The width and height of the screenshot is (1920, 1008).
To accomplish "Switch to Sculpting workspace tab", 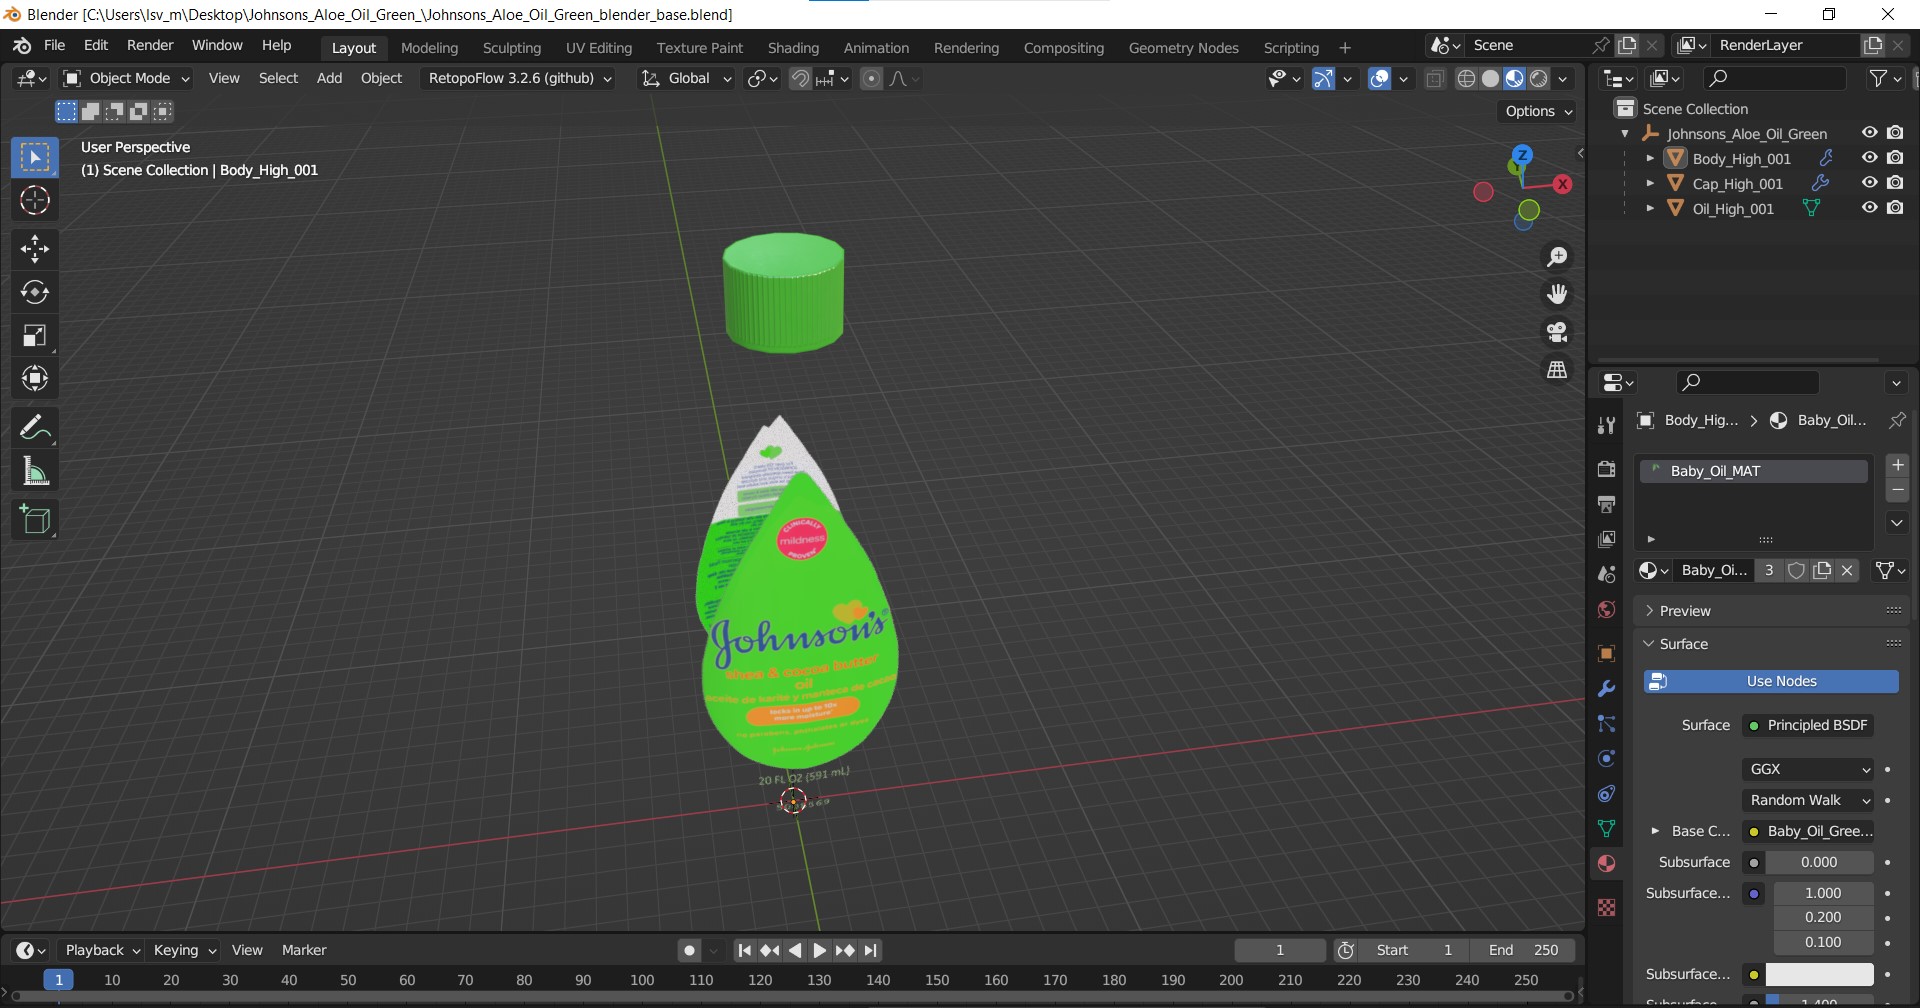I will pyautogui.click(x=511, y=48).
